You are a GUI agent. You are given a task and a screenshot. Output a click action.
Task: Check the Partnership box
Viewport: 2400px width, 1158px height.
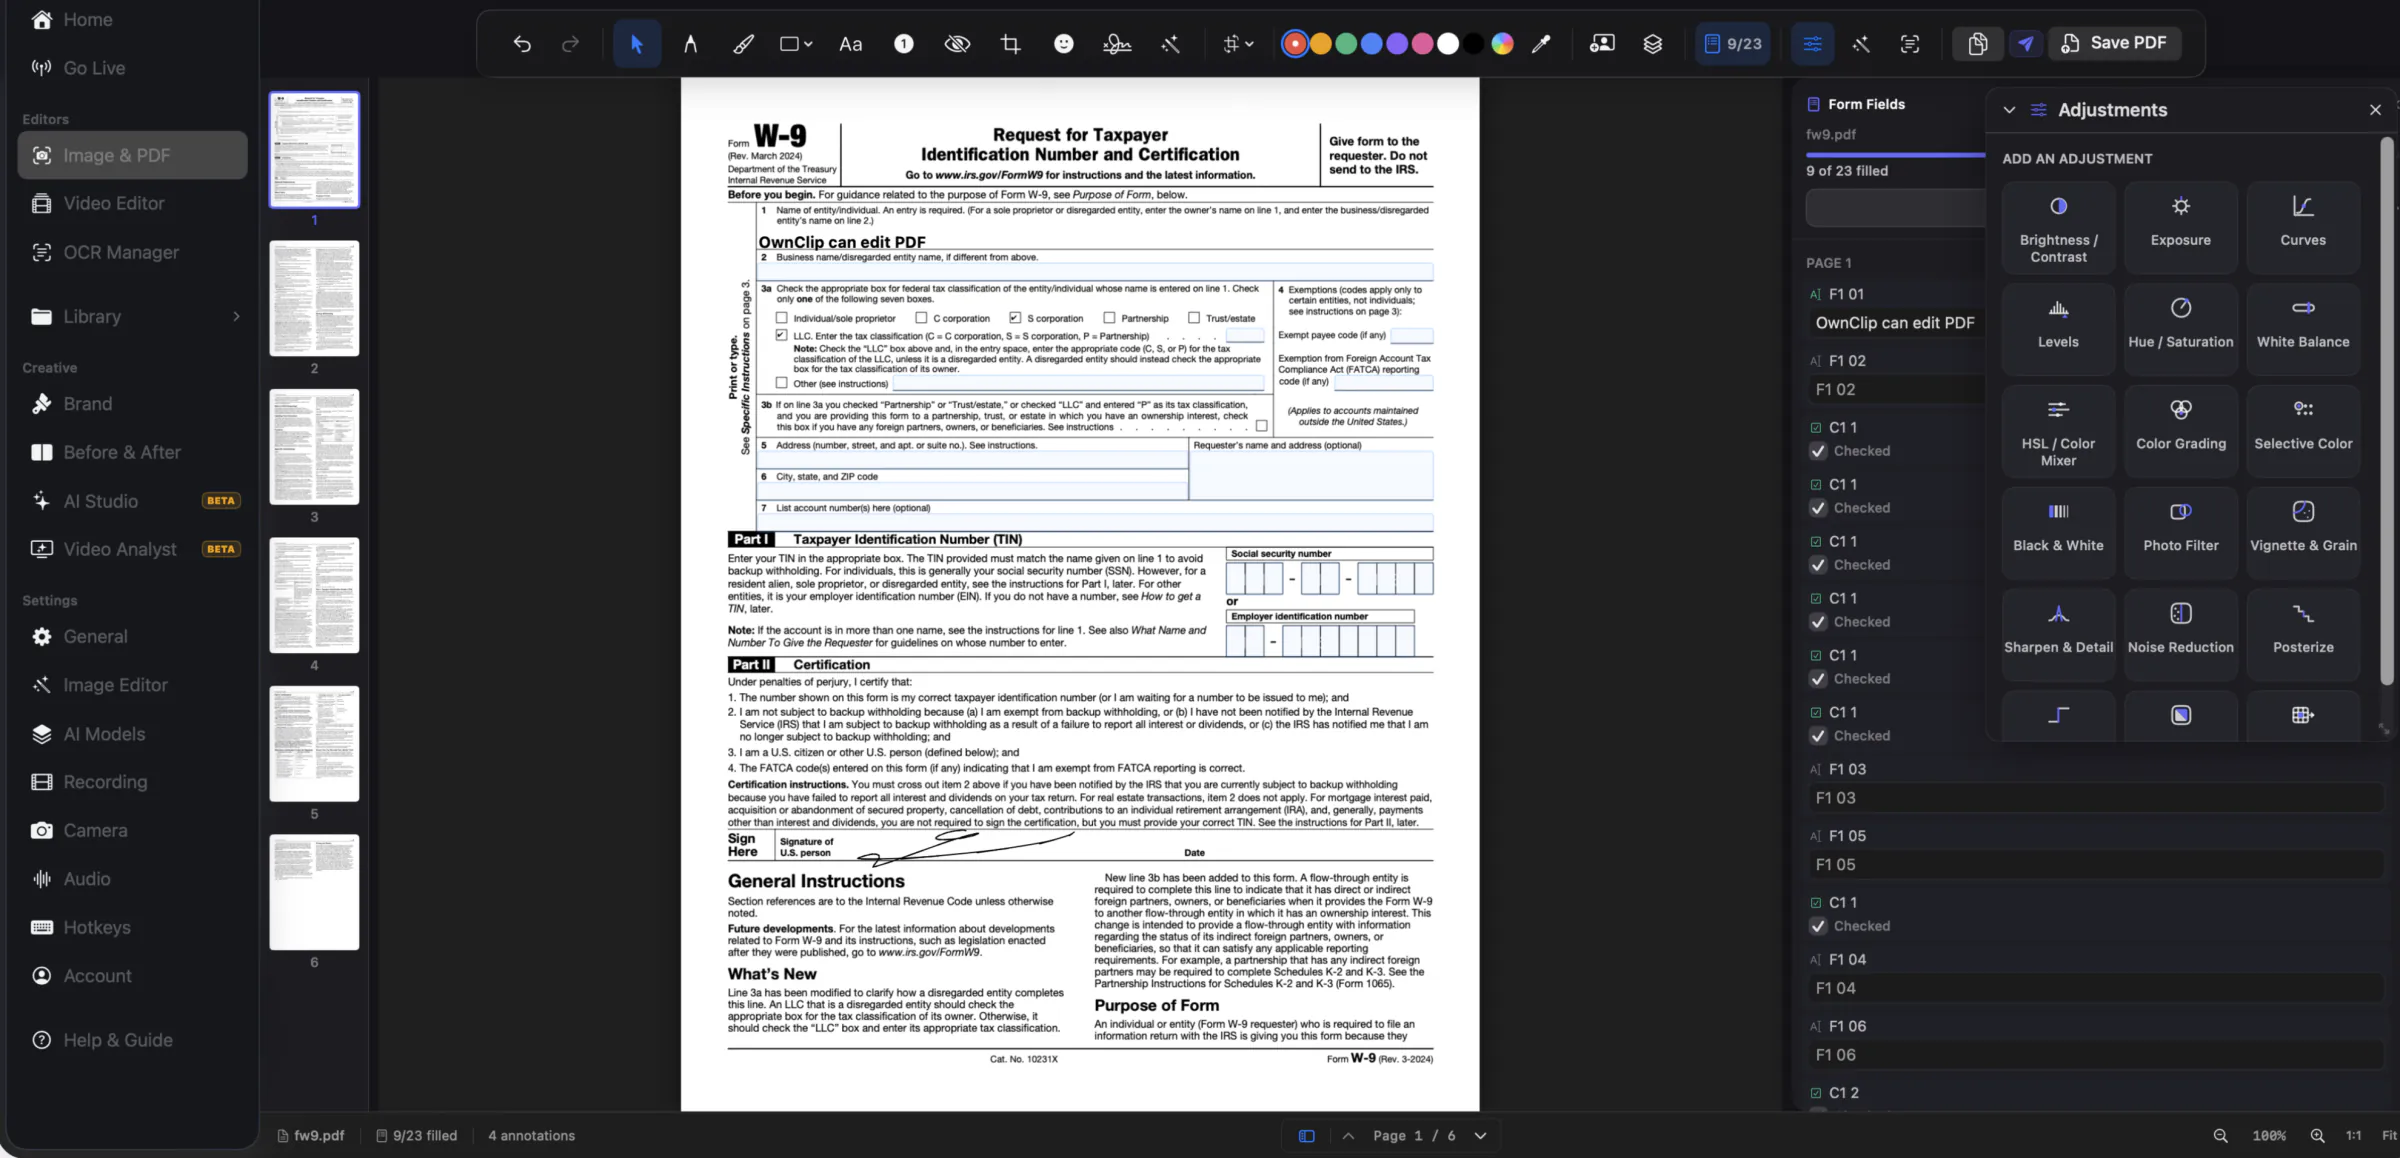pyautogui.click(x=1109, y=318)
